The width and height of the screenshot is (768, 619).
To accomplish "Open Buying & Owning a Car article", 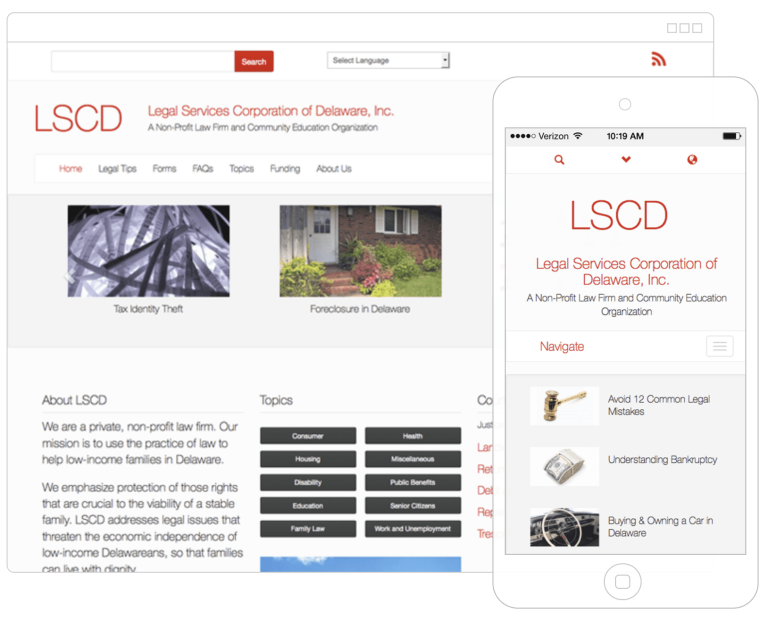I will click(x=660, y=526).
